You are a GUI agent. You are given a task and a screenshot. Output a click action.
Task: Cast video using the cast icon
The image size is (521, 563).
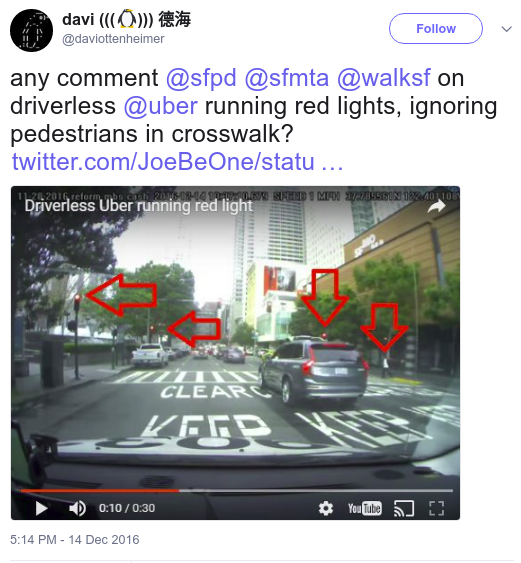pyautogui.click(x=404, y=508)
